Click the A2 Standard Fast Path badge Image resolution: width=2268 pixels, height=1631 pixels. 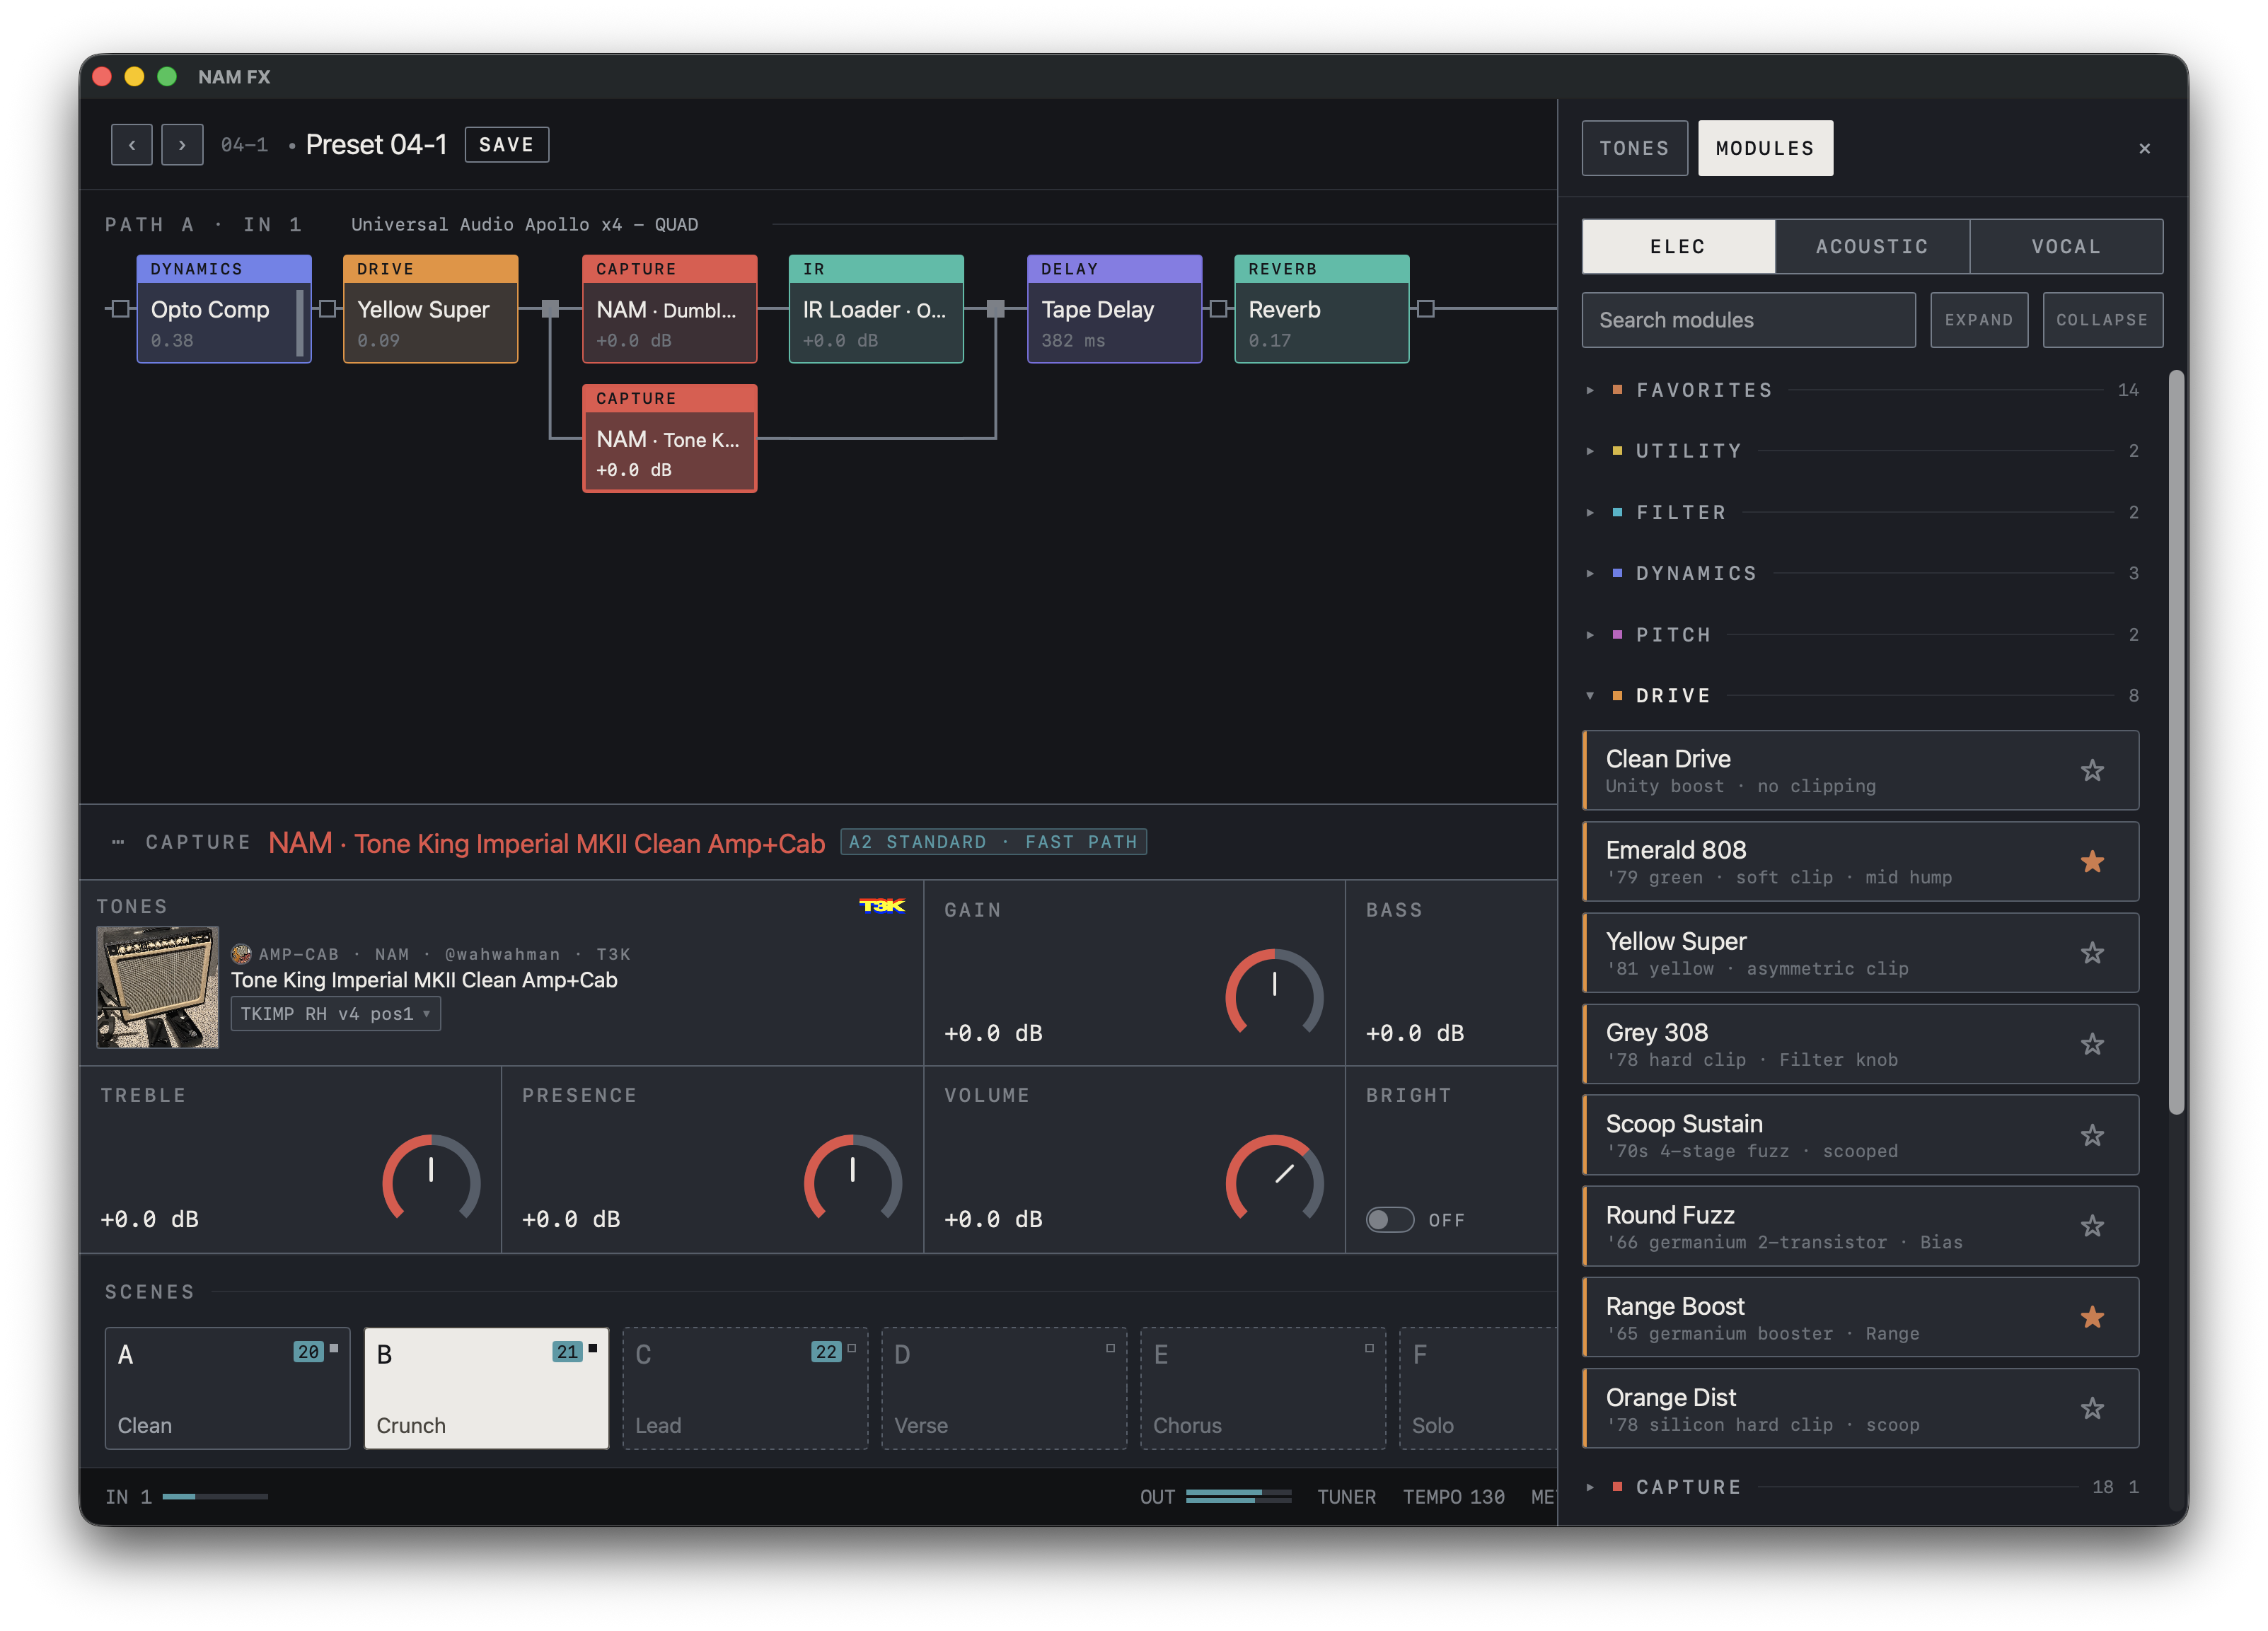[993, 842]
